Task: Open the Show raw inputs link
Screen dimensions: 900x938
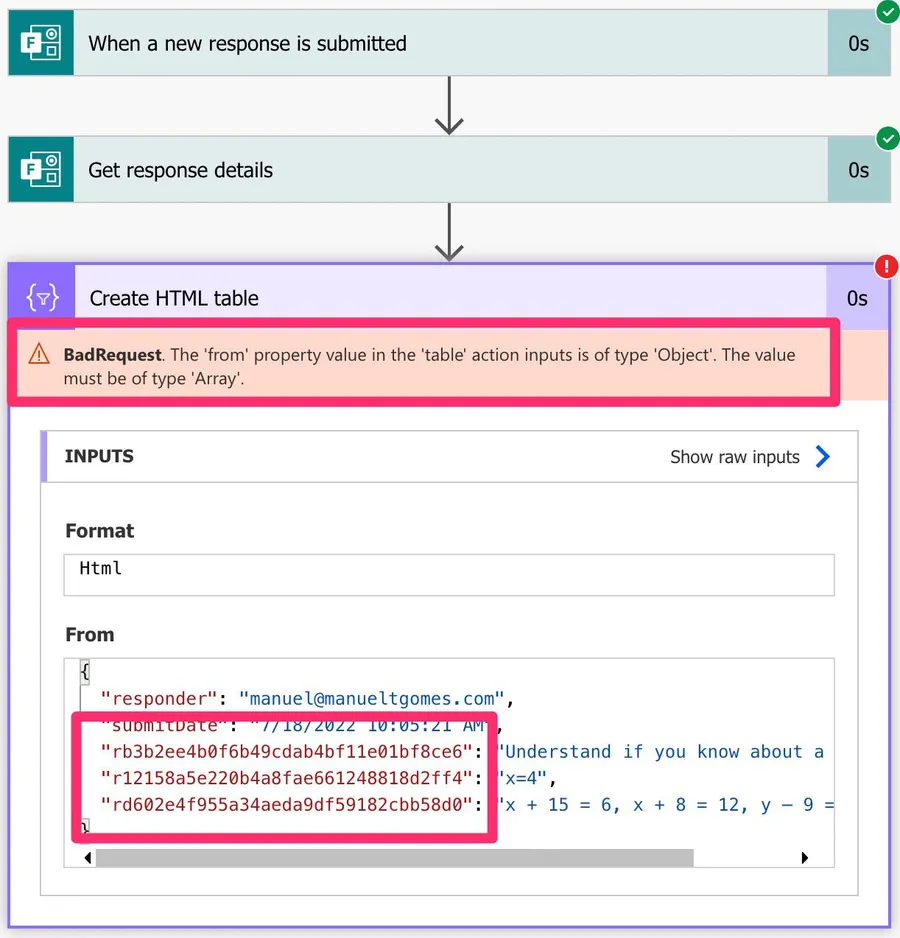Action: pos(735,457)
